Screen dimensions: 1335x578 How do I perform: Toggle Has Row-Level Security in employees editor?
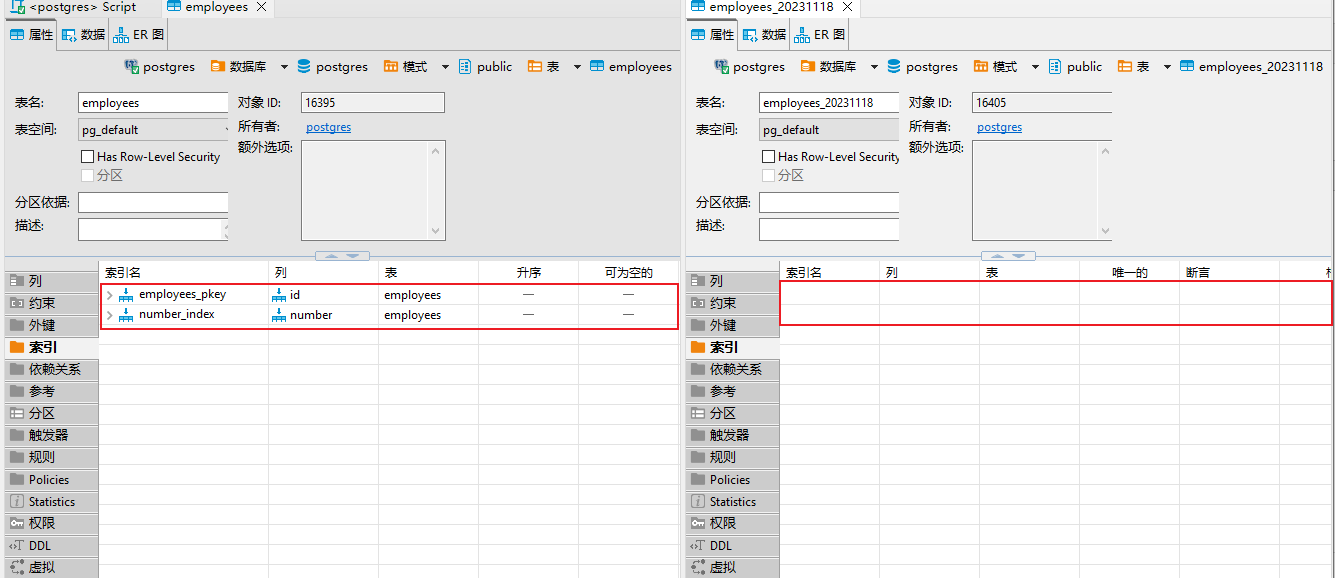click(x=88, y=157)
